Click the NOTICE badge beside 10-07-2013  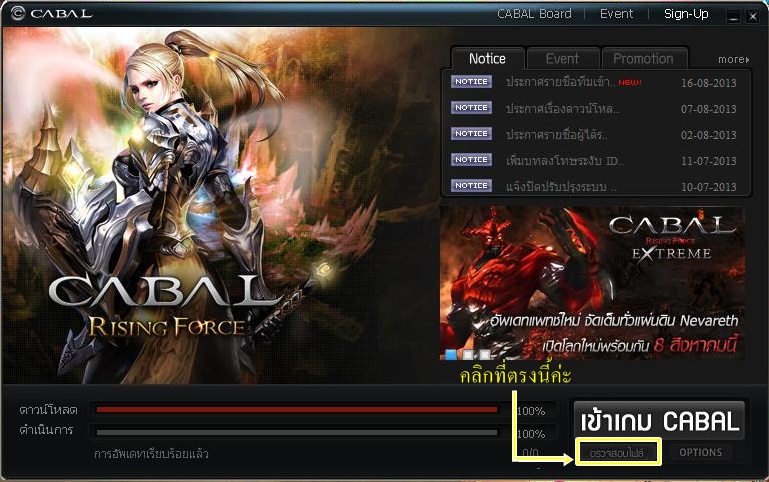(471, 185)
